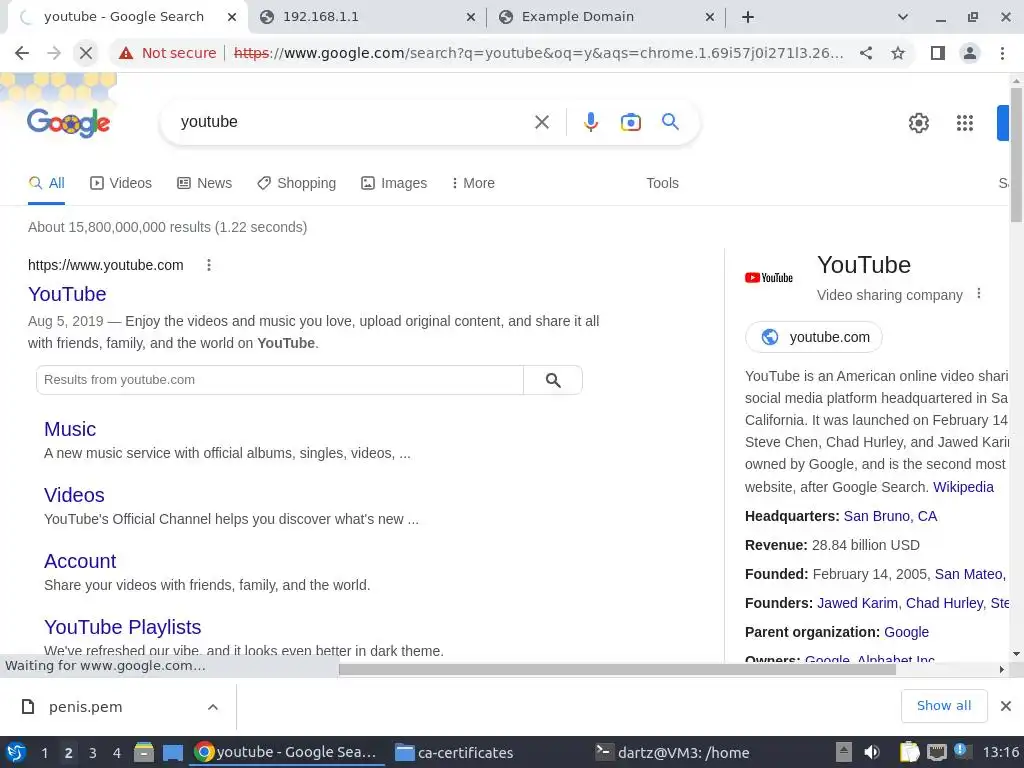Open Jawed Karim founder link
The width and height of the screenshot is (1024, 768).
pos(857,603)
